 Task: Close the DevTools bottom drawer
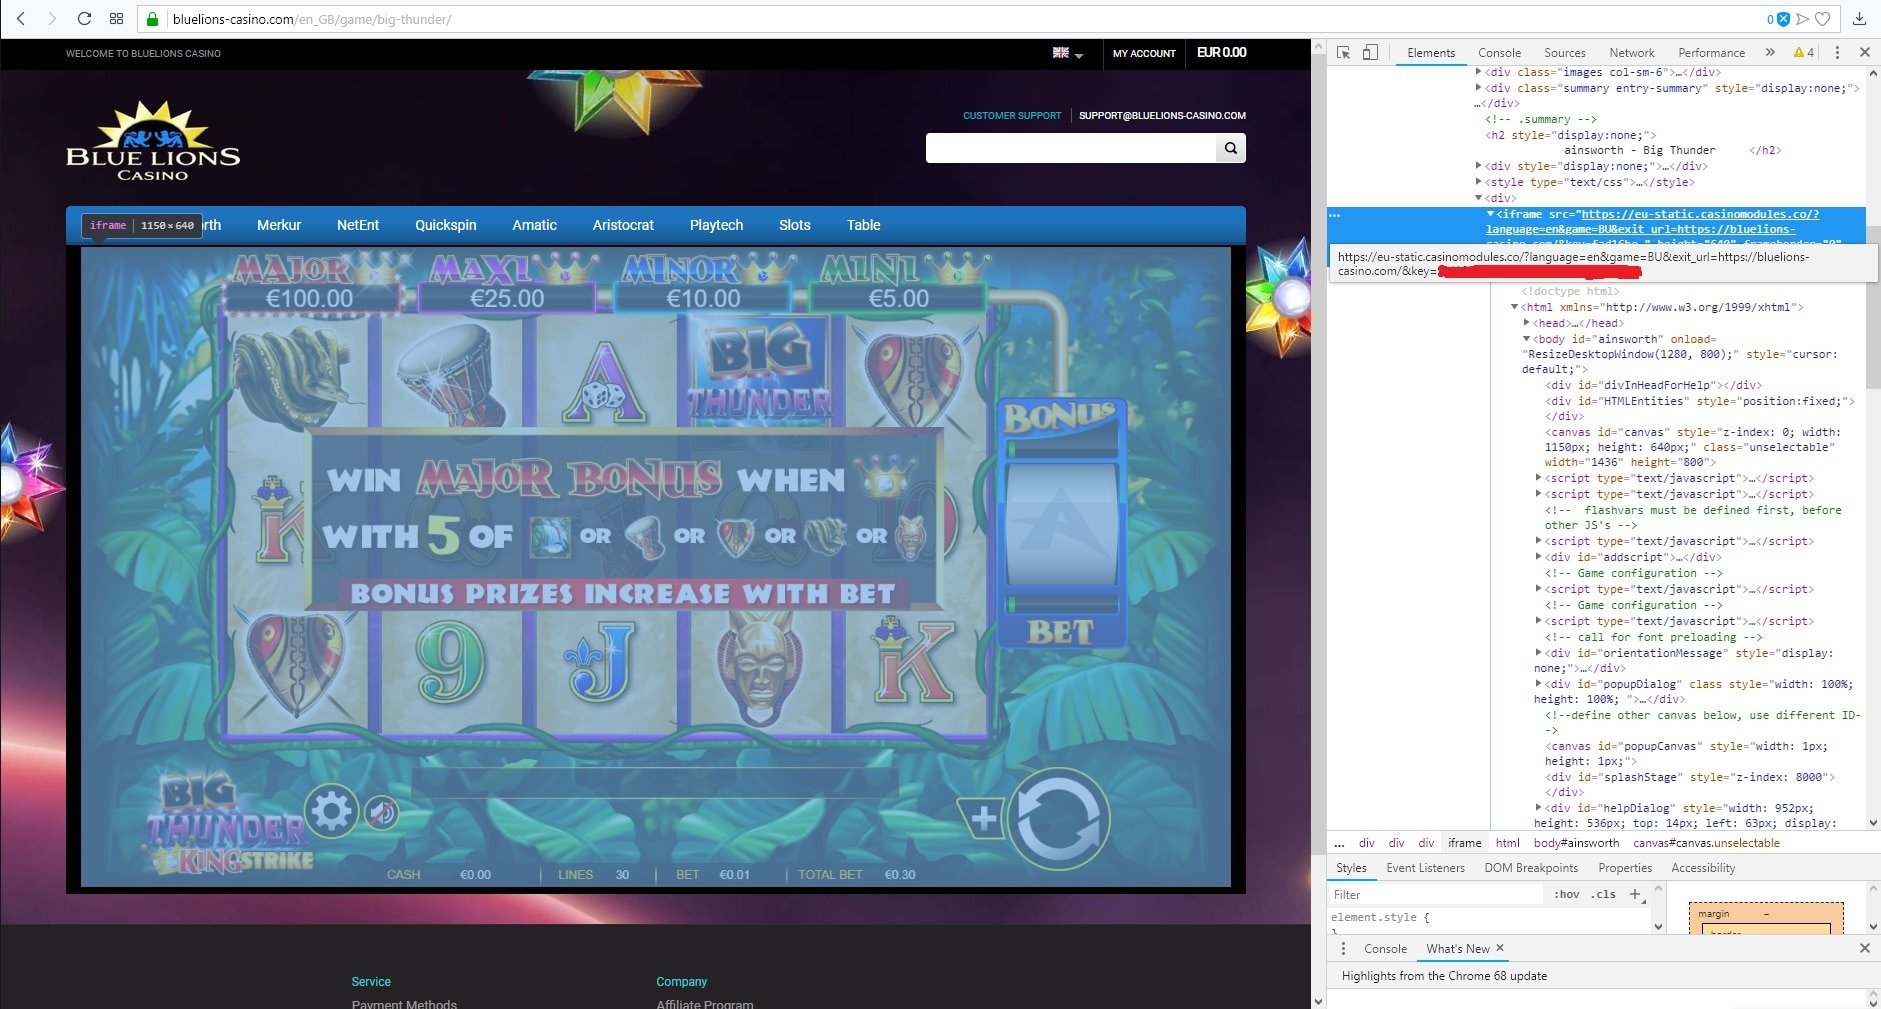[1865, 948]
